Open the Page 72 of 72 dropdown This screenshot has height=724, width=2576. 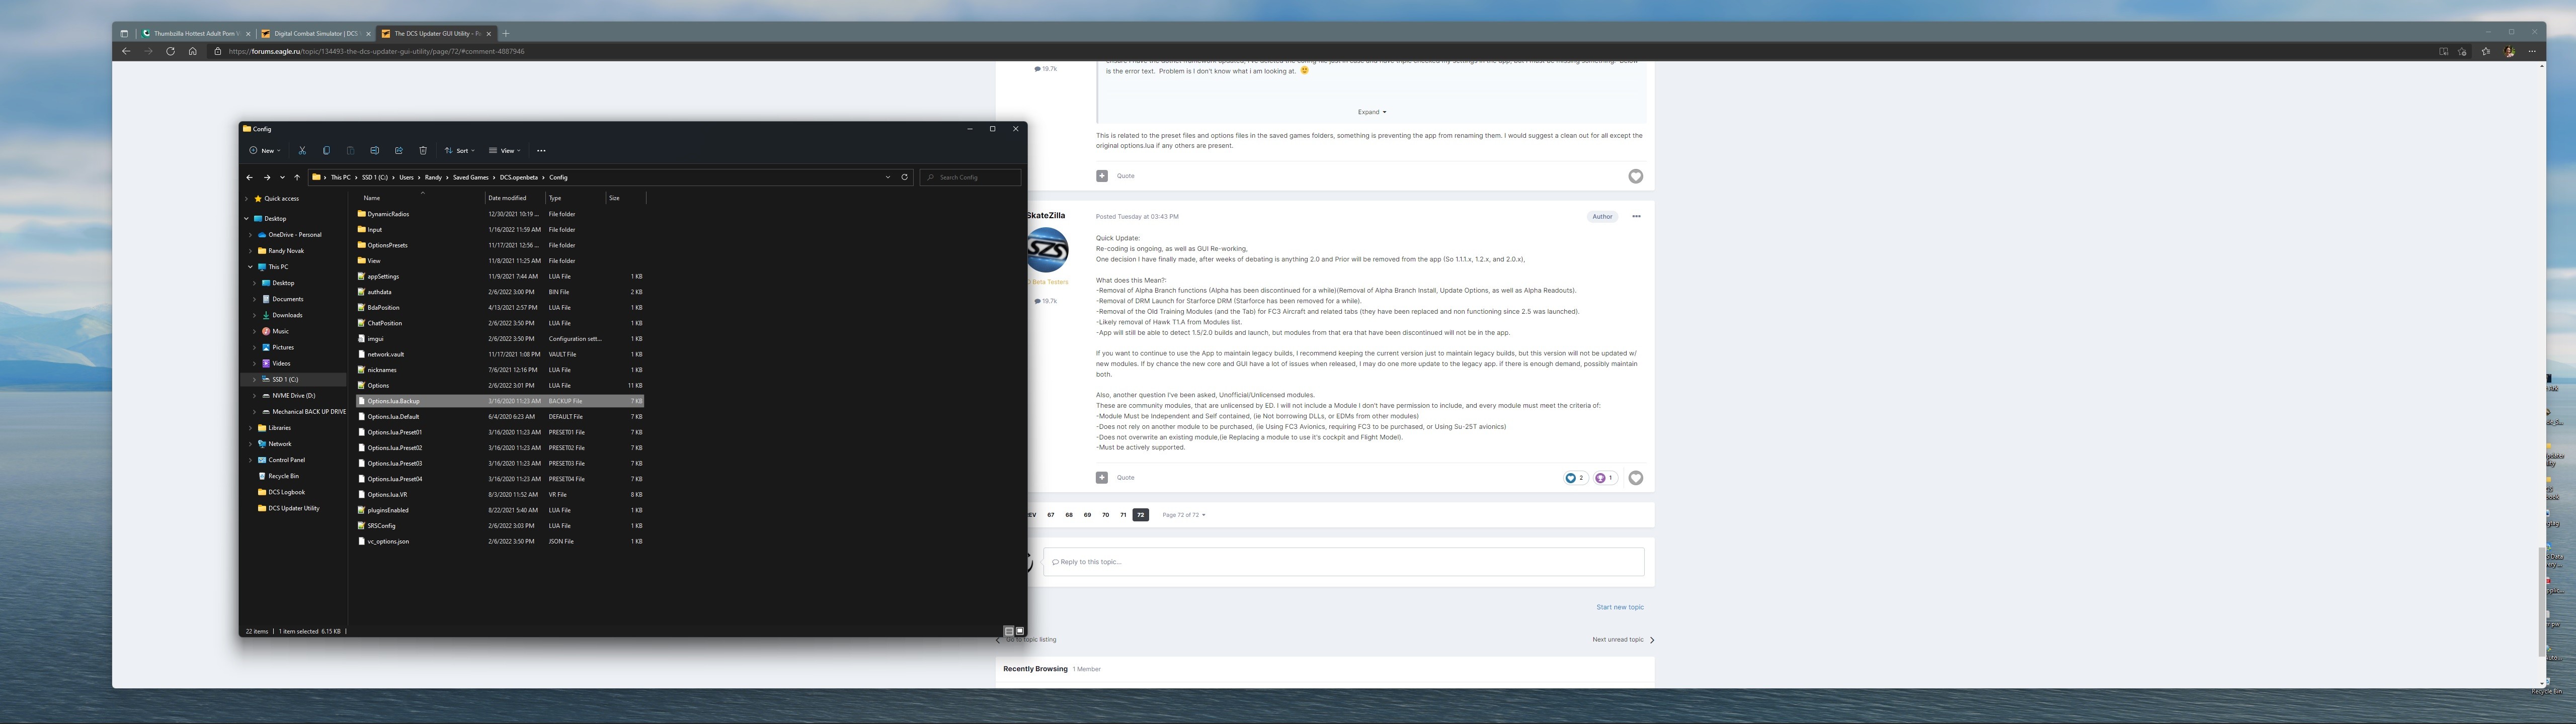click(x=1183, y=515)
